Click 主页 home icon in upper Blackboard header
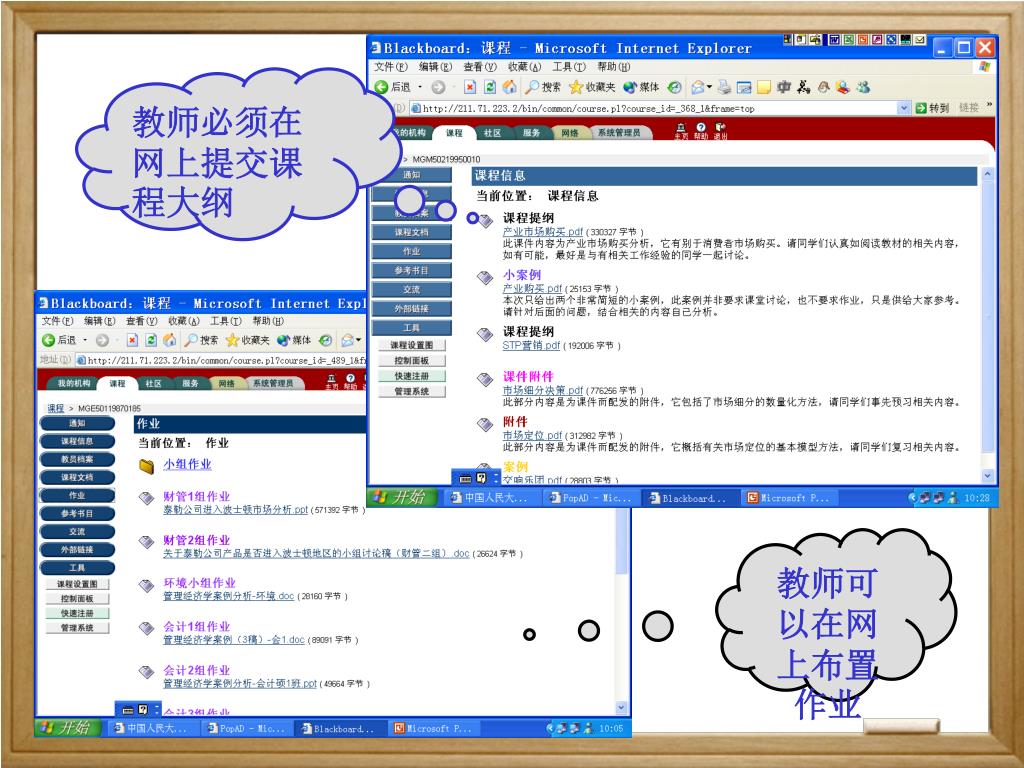 681,131
